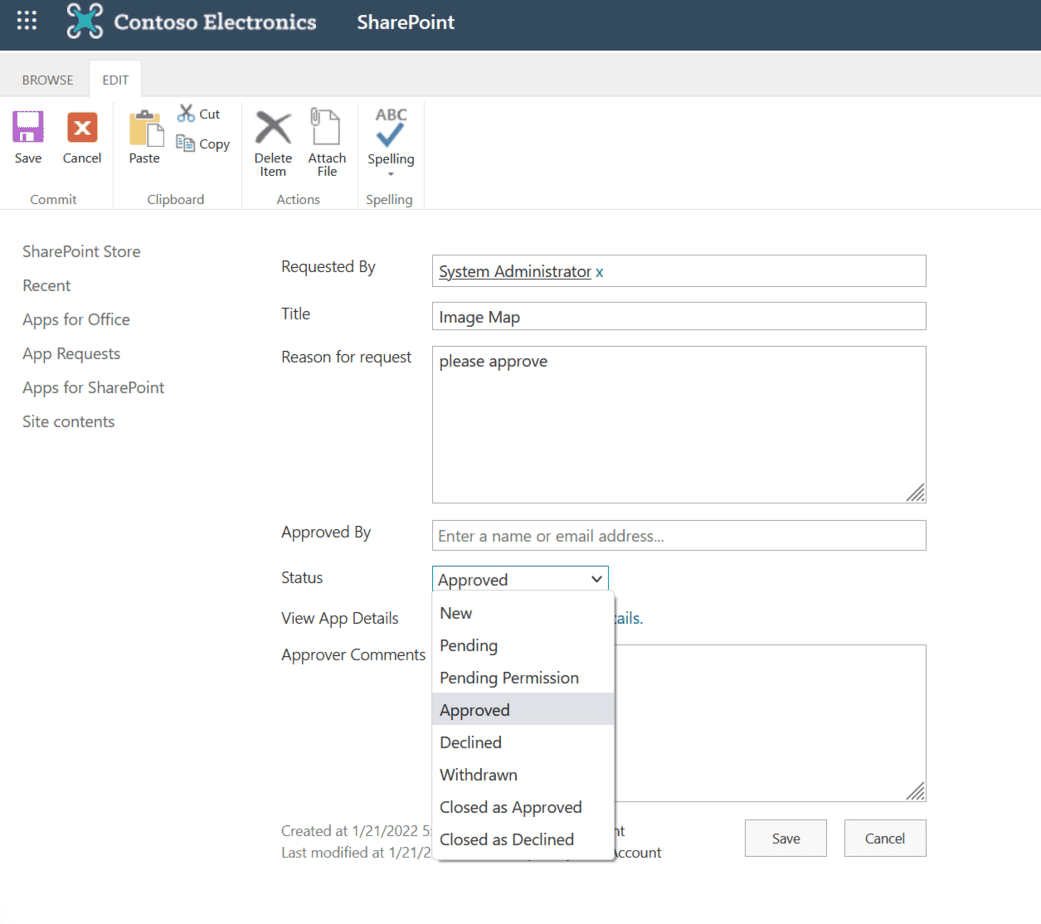1041x924 pixels.
Task: Click the Cut icon
Action: (x=186, y=113)
